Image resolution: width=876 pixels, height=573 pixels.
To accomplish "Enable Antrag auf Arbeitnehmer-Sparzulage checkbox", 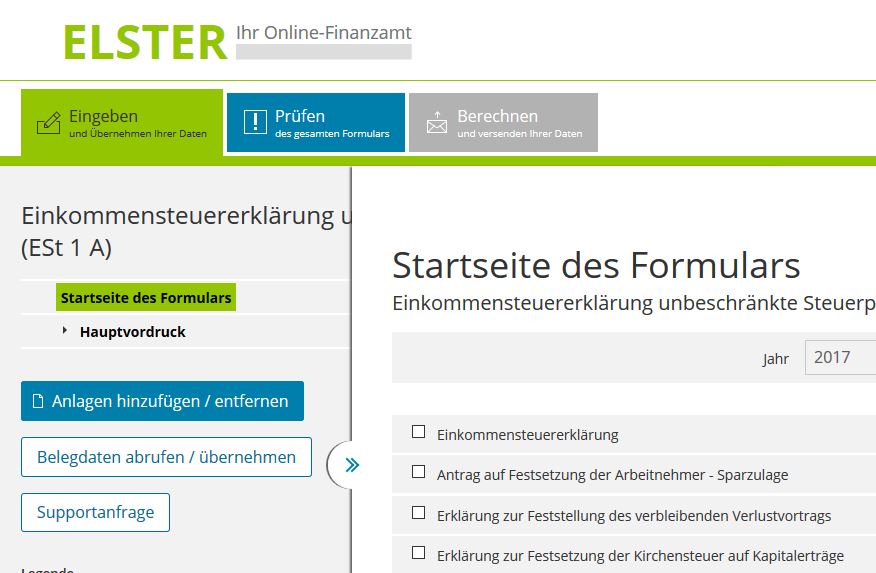I will coord(418,472).
